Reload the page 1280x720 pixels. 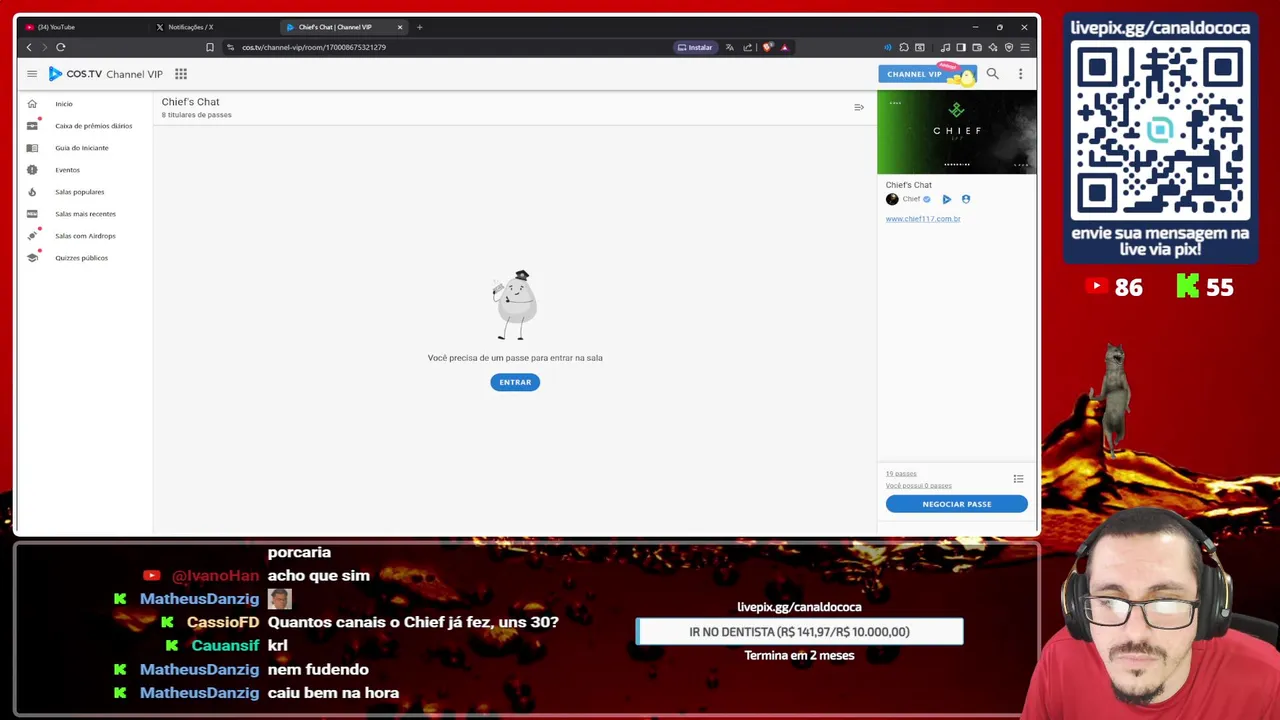point(61,47)
